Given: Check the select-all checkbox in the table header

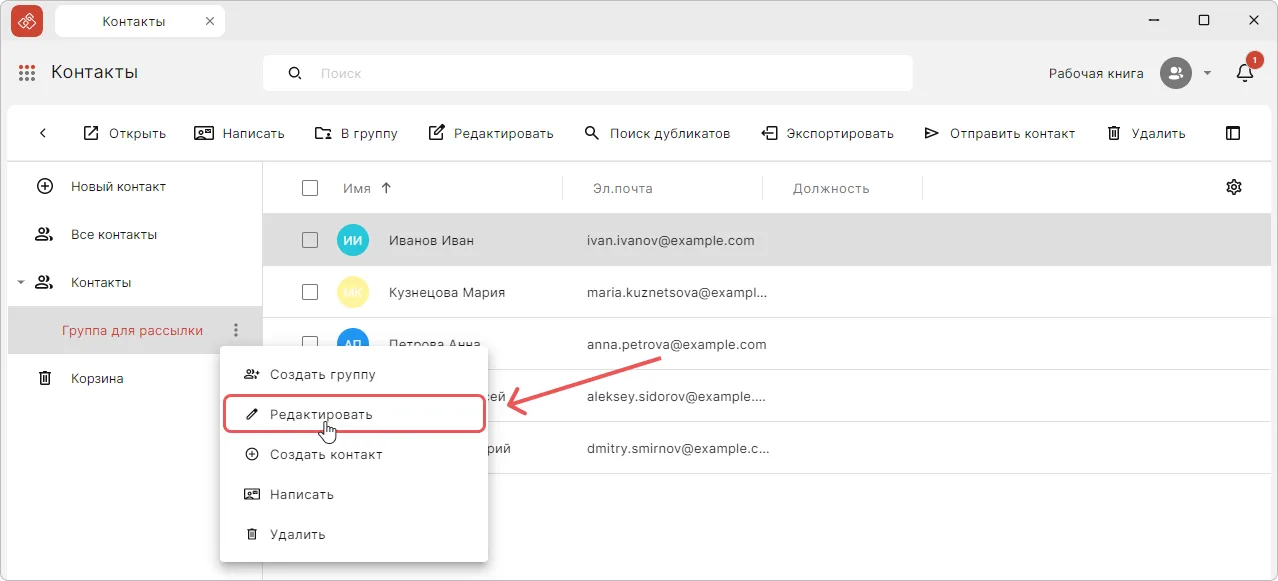Looking at the screenshot, I should (310, 187).
